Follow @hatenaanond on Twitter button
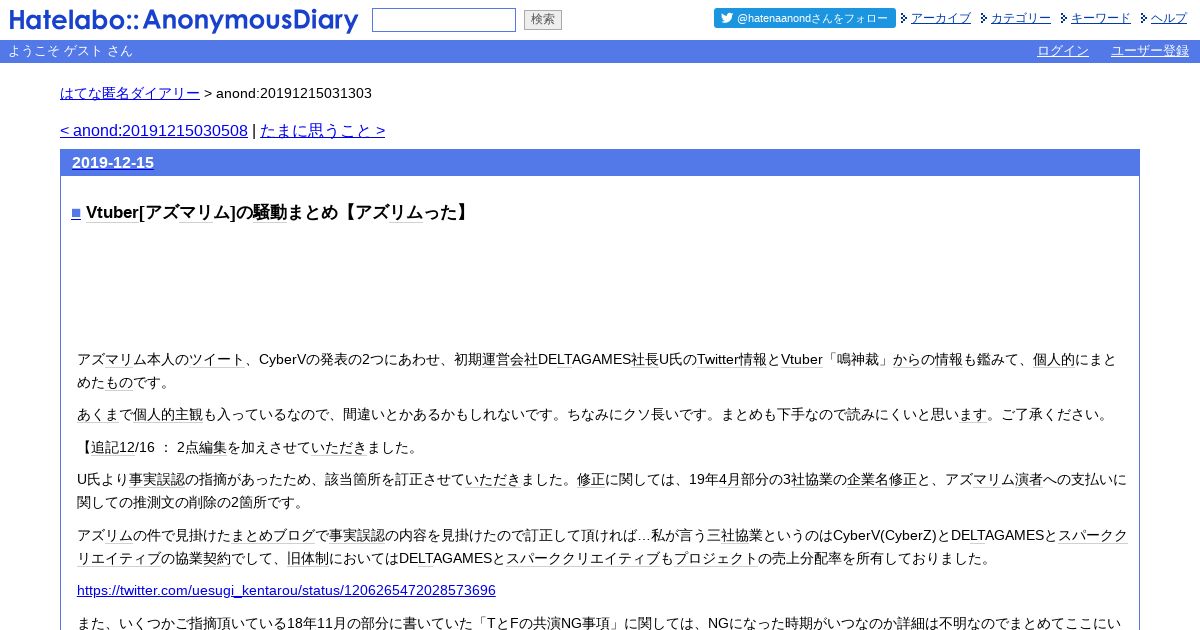The image size is (1200, 630). [x=805, y=18]
